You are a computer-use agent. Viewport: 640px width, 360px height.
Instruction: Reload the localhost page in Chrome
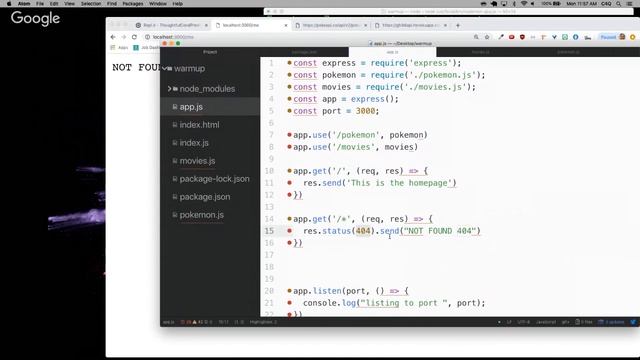click(134, 37)
